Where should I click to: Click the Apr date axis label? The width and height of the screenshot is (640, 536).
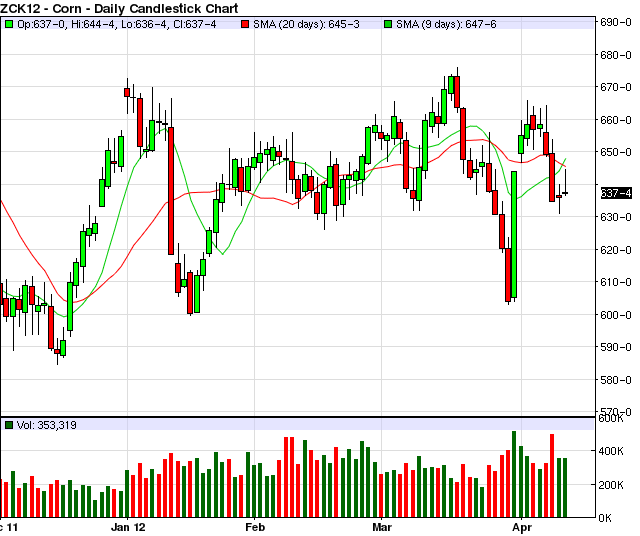522,527
